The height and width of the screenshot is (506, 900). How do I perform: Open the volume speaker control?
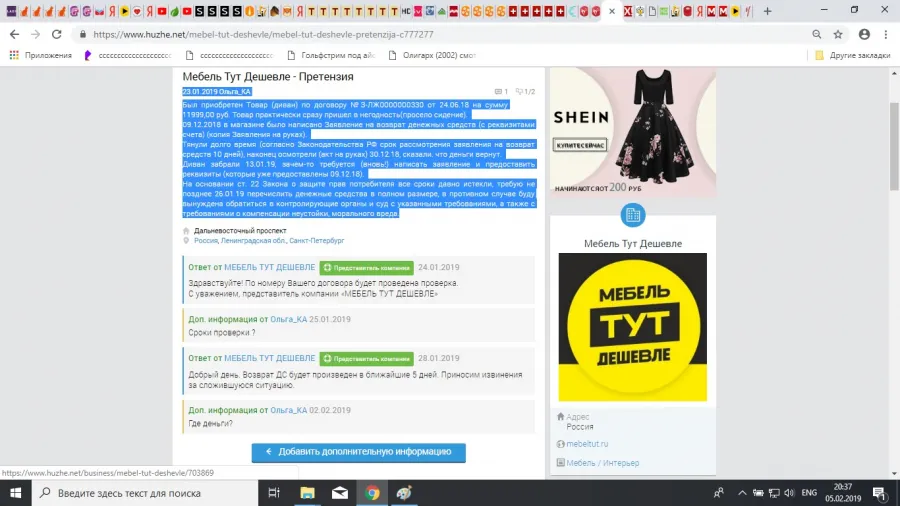pyautogui.click(x=789, y=493)
